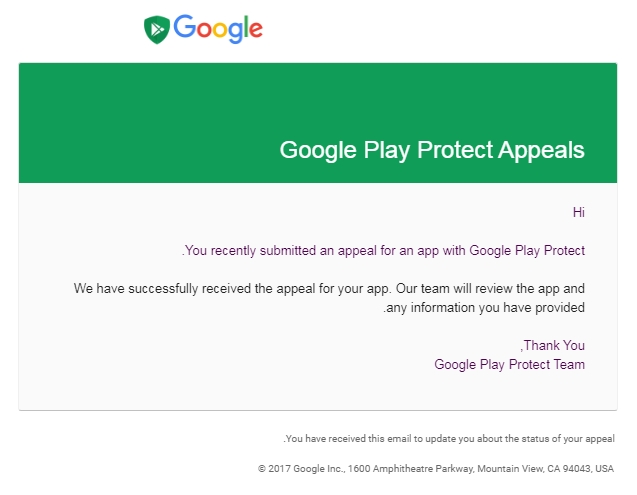The height and width of the screenshot is (495, 637).
Task: Click the Google Play Protect Appeals heading
Action: click(x=432, y=150)
